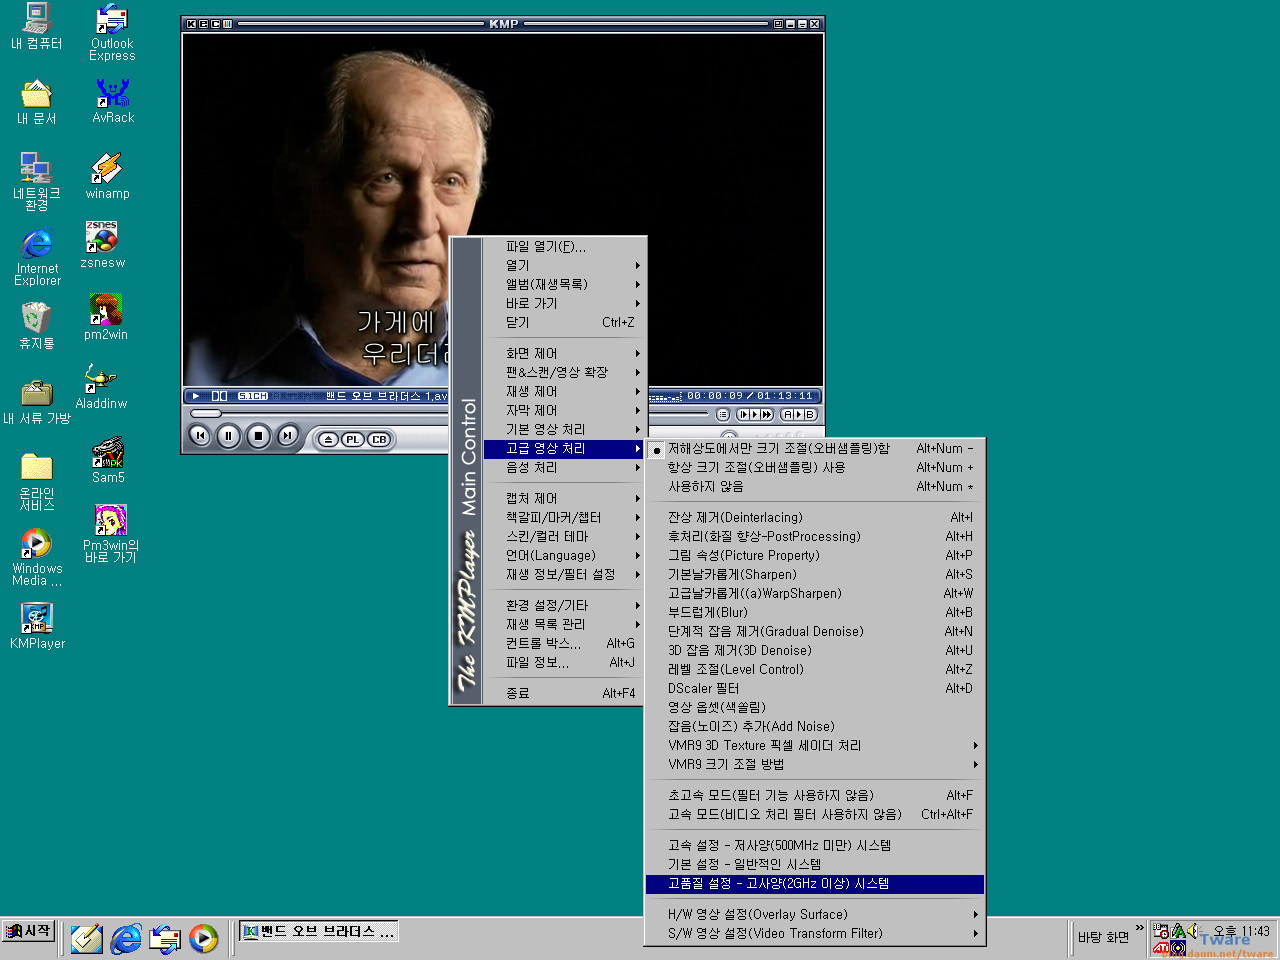This screenshot has width=1280, height=960.
Task: Launch Windows Media Player from quick launch
Action: click(203, 938)
